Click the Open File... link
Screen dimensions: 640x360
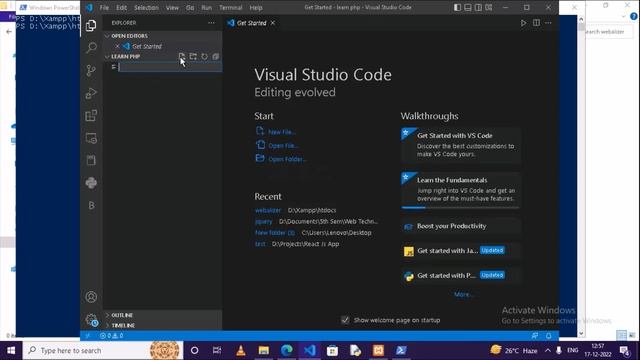283,145
